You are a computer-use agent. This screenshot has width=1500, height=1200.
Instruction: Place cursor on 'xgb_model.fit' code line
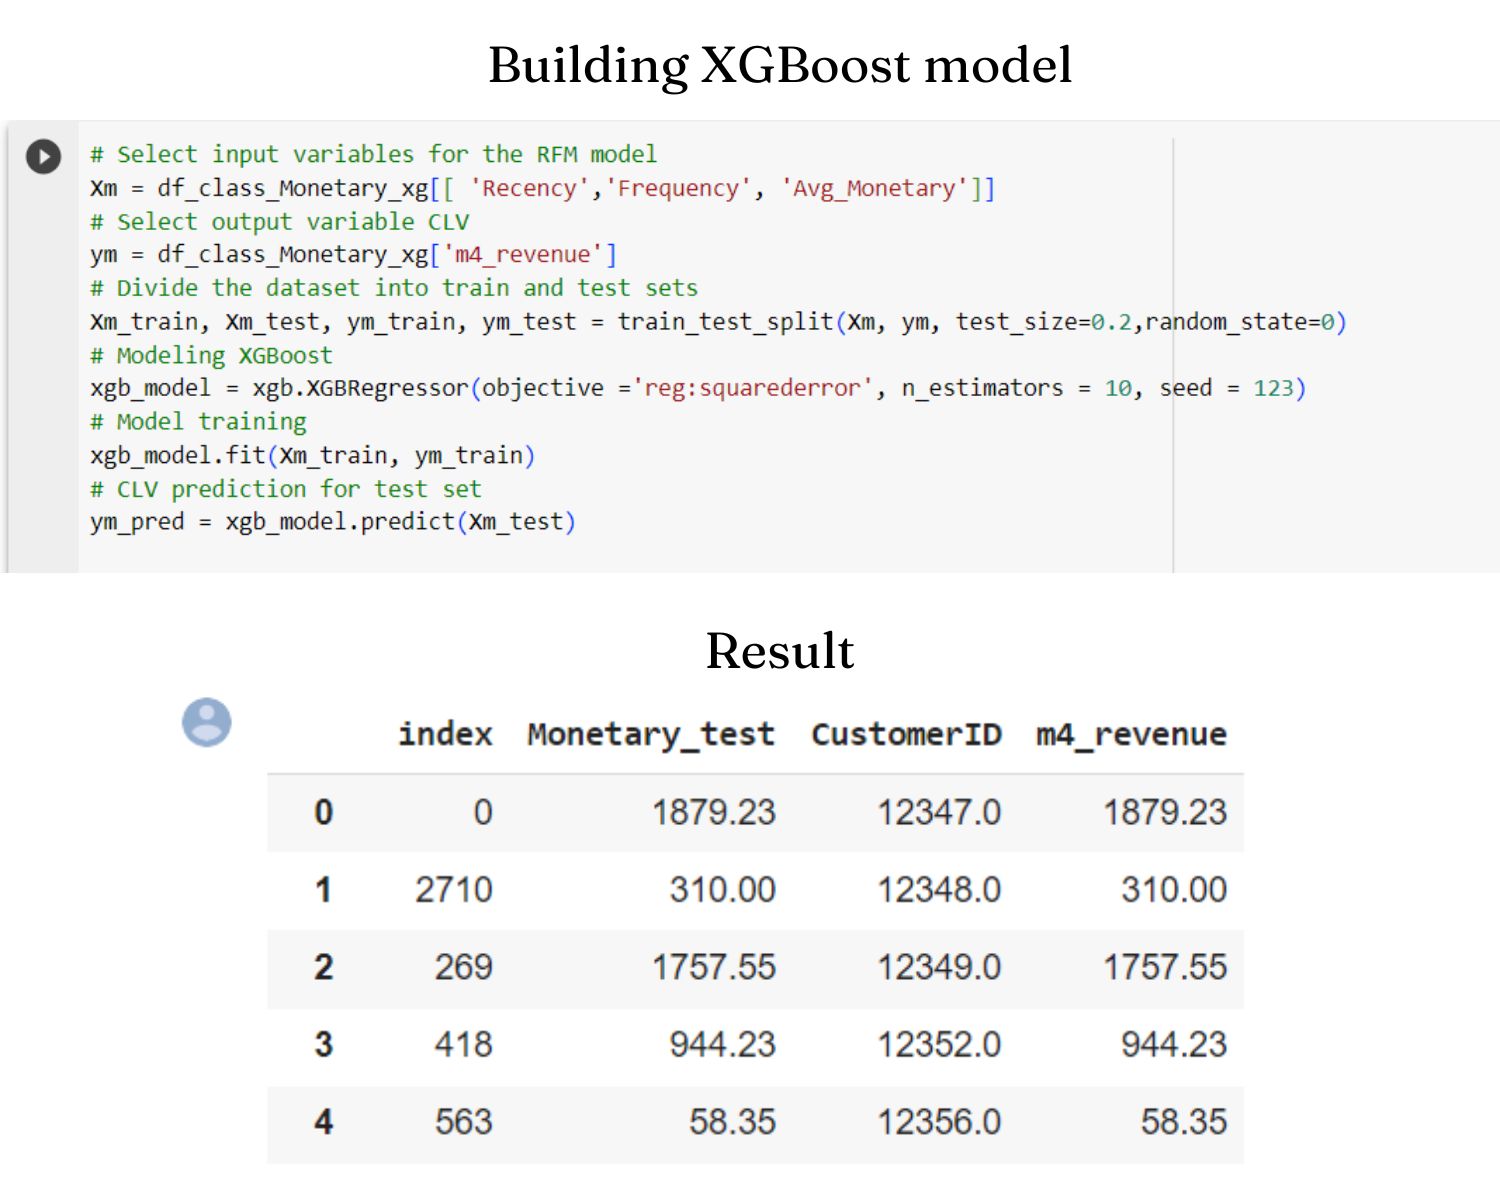[x=313, y=456]
